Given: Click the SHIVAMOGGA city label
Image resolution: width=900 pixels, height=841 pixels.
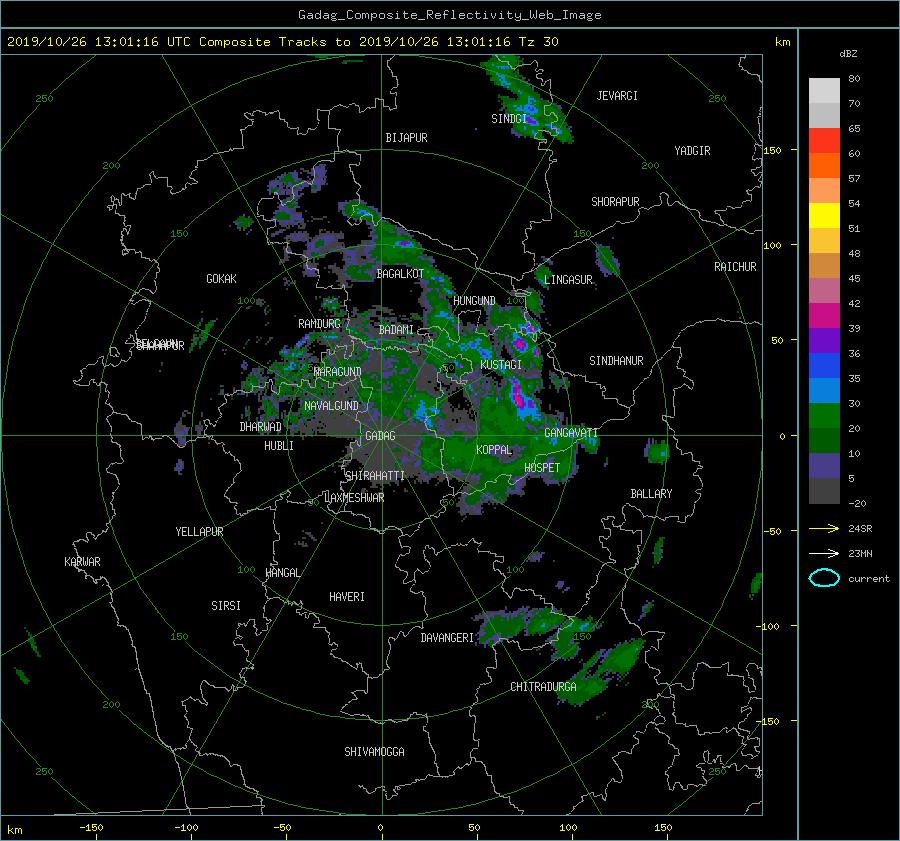Looking at the screenshot, I should tap(374, 752).
